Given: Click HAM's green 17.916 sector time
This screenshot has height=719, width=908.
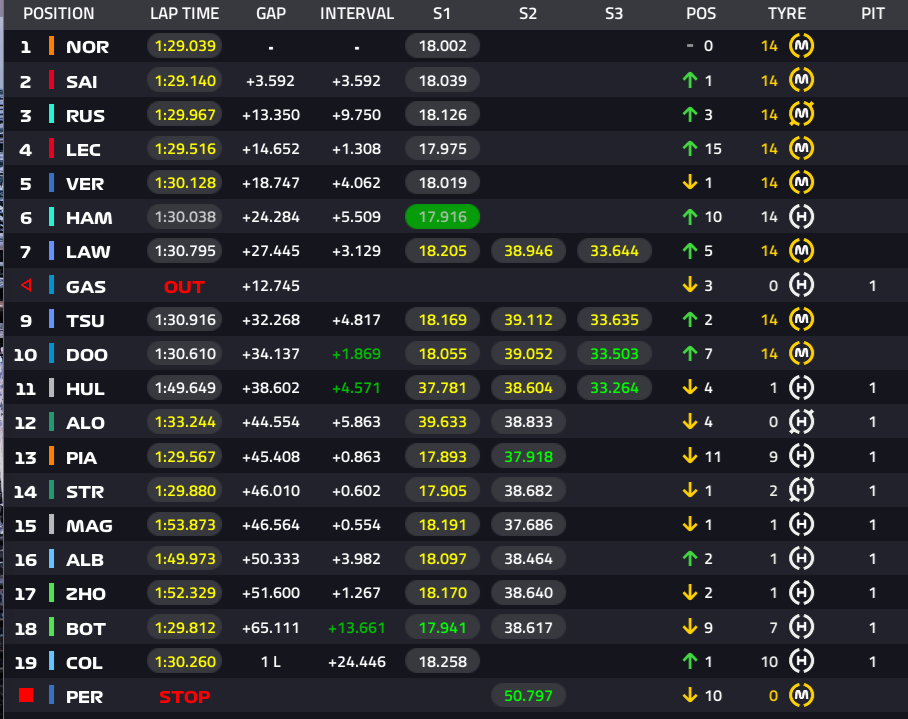Looking at the screenshot, I should (442, 217).
